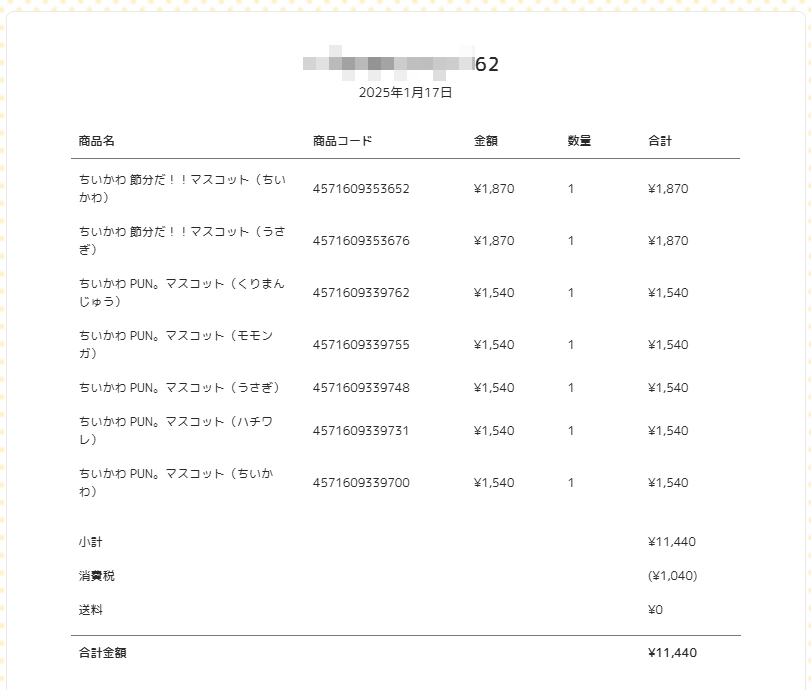Click product name 節分だ！！マスコット（うさぎ）

pos(182,241)
